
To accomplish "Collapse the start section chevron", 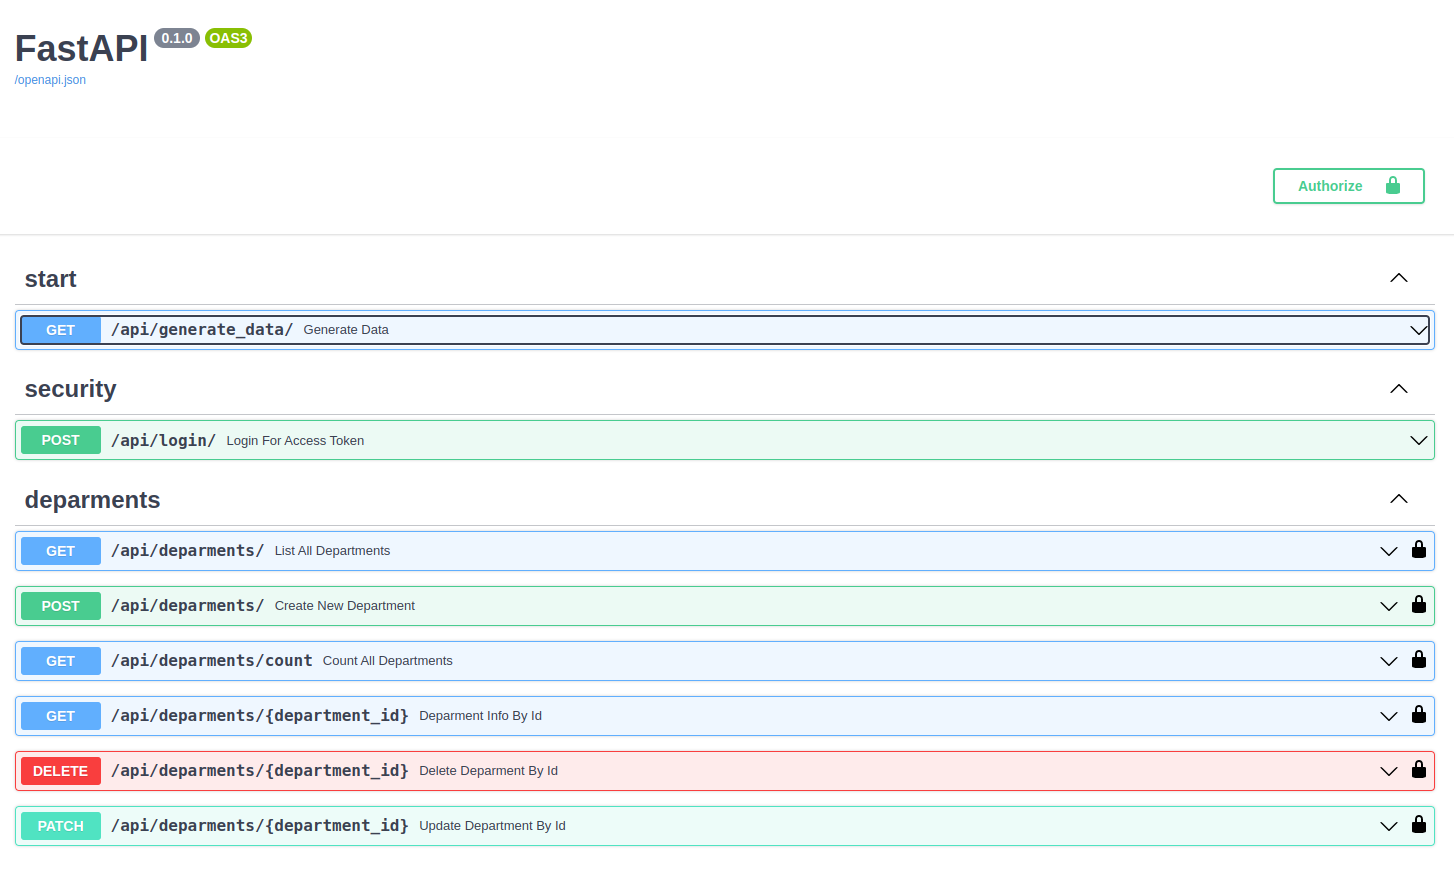I will (x=1399, y=278).
